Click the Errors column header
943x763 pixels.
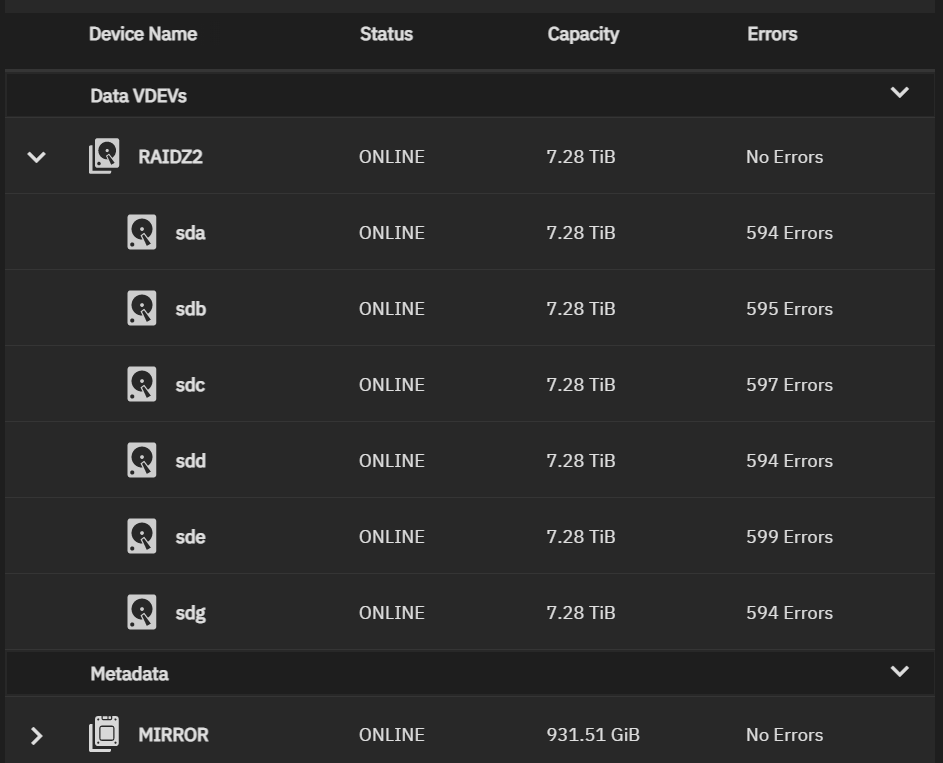coord(772,34)
